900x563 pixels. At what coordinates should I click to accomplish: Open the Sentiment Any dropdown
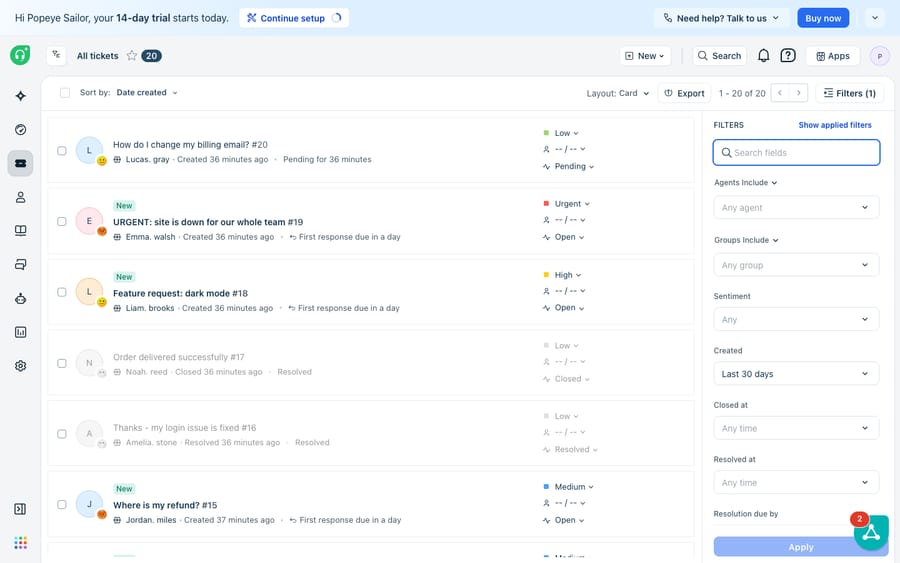click(x=796, y=319)
